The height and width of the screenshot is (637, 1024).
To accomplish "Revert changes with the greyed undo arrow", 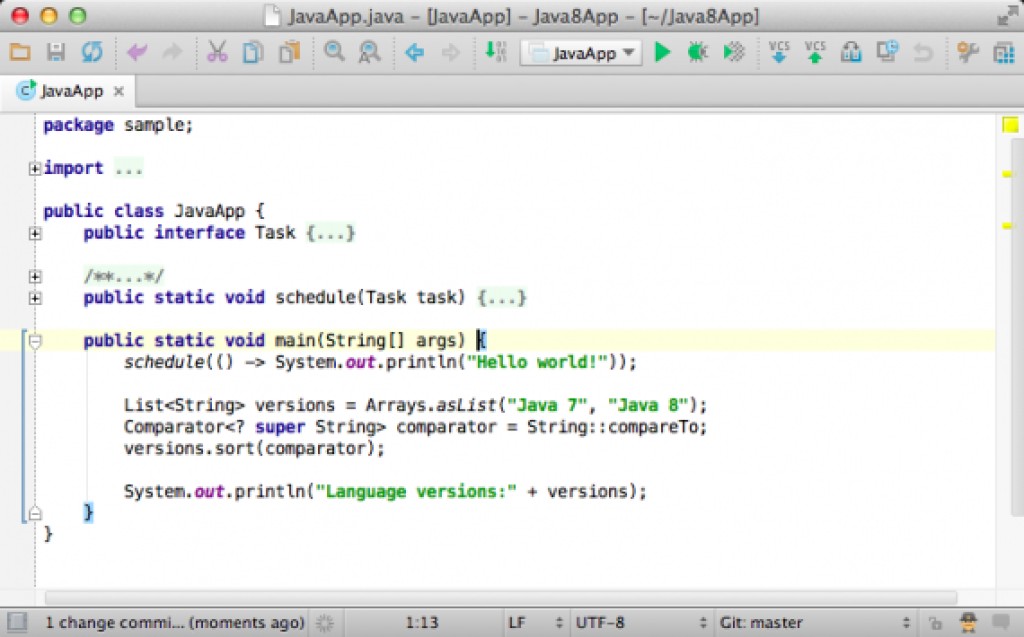I will [x=923, y=52].
